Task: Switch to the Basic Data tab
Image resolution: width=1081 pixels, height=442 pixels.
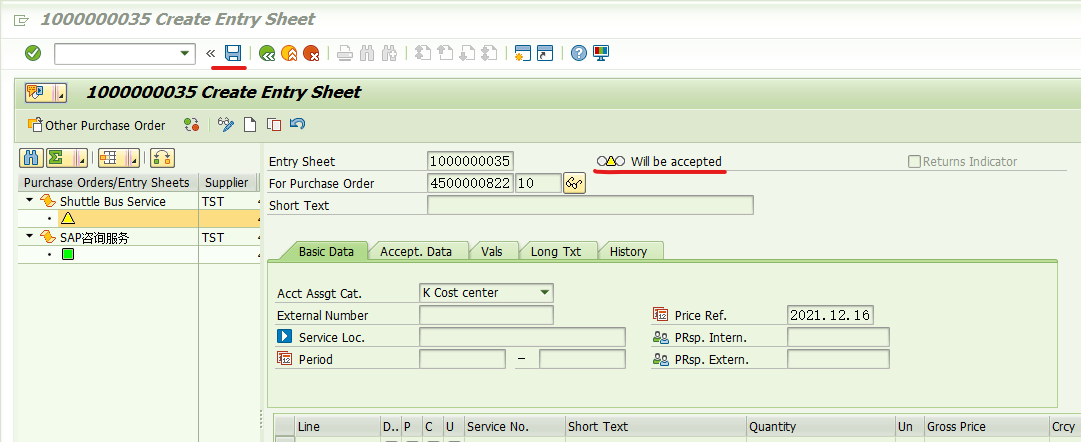Action: point(325,252)
